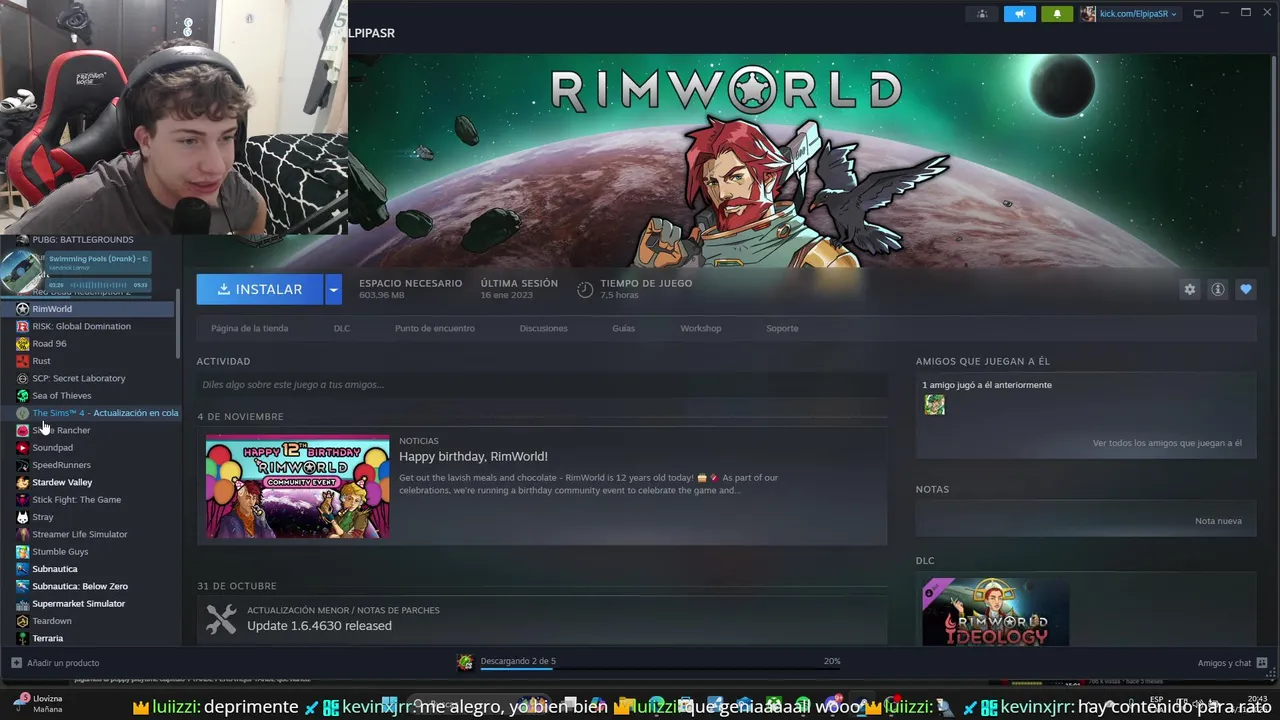Open Ver todos los amigos que juegan link
The height and width of the screenshot is (720, 1280).
[x=1167, y=443]
